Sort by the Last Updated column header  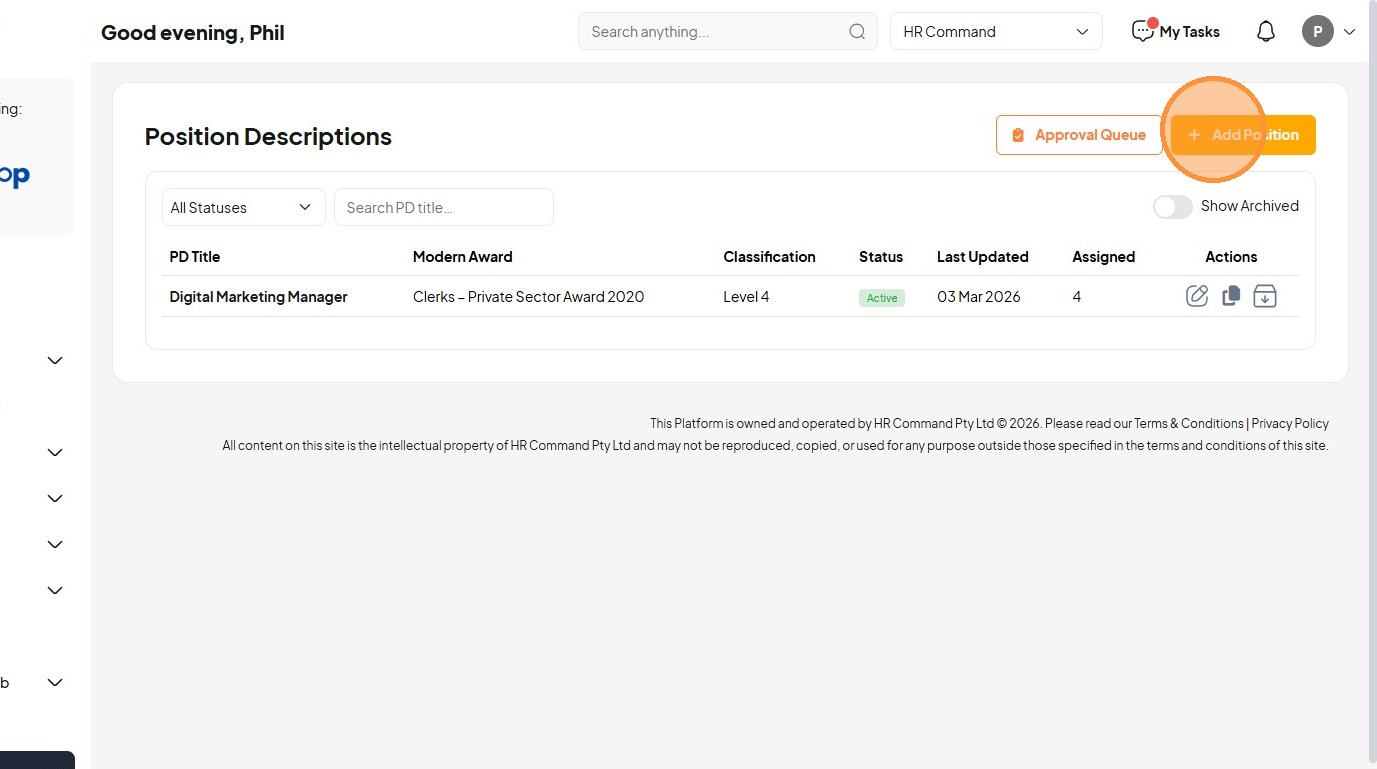pyautogui.click(x=982, y=257)
